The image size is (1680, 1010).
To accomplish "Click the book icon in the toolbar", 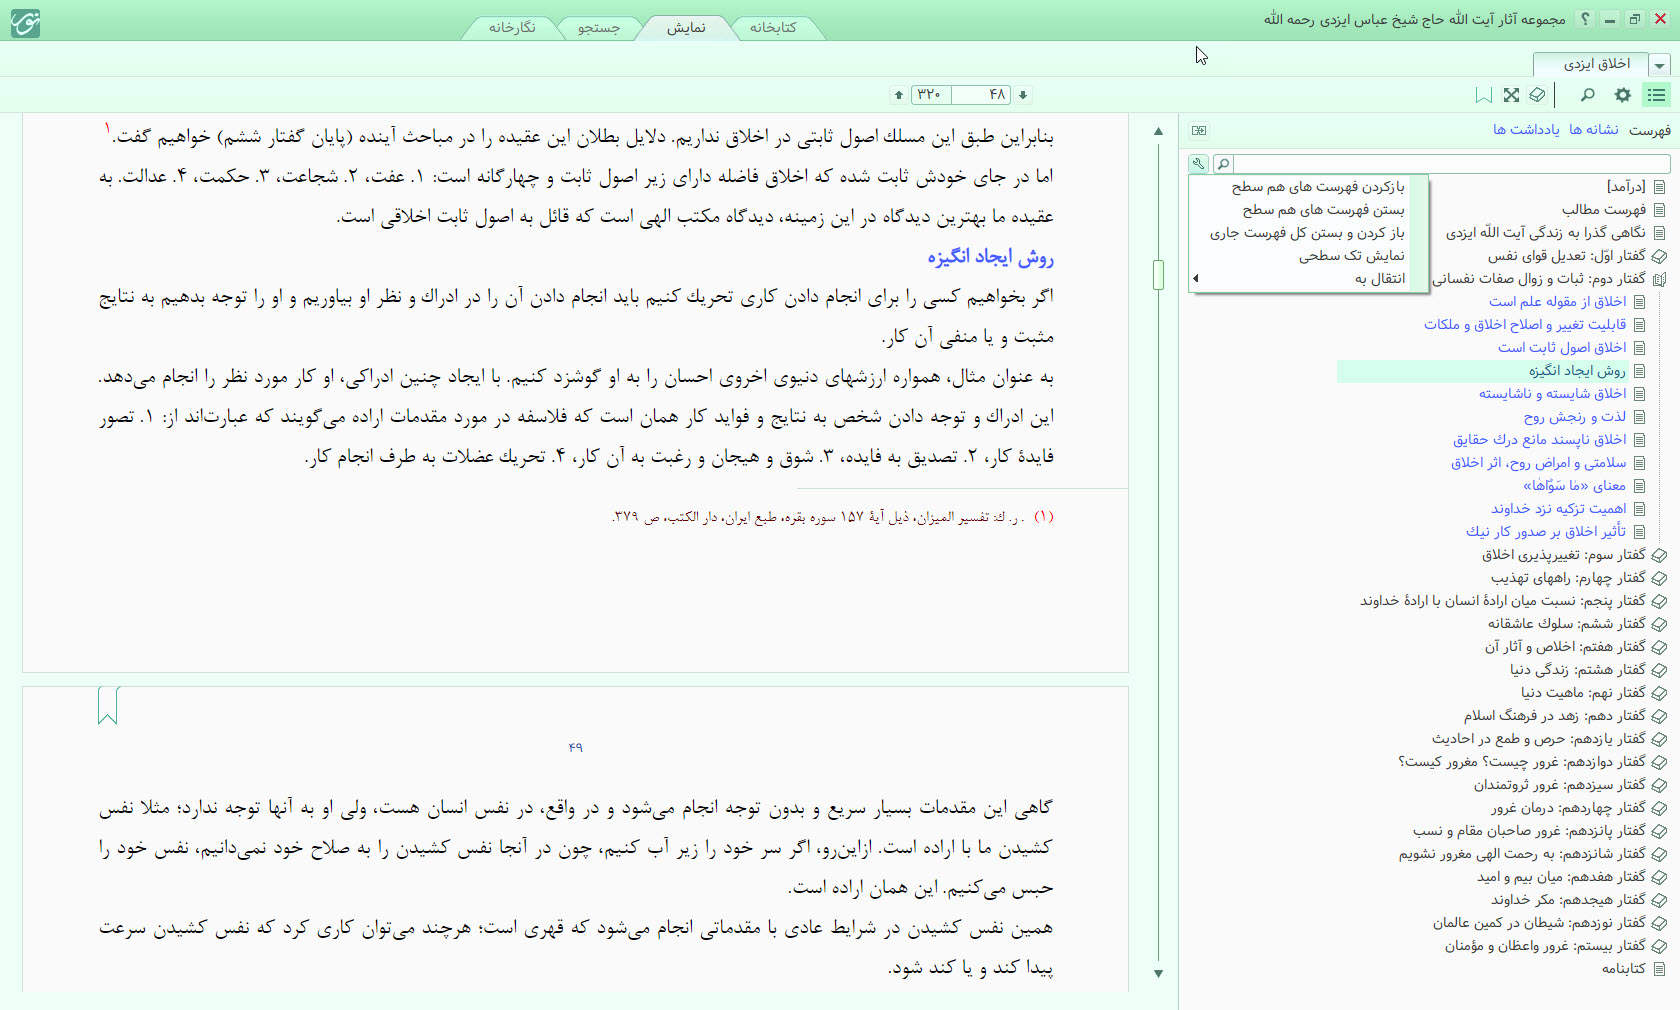I will click(1537, 95).
